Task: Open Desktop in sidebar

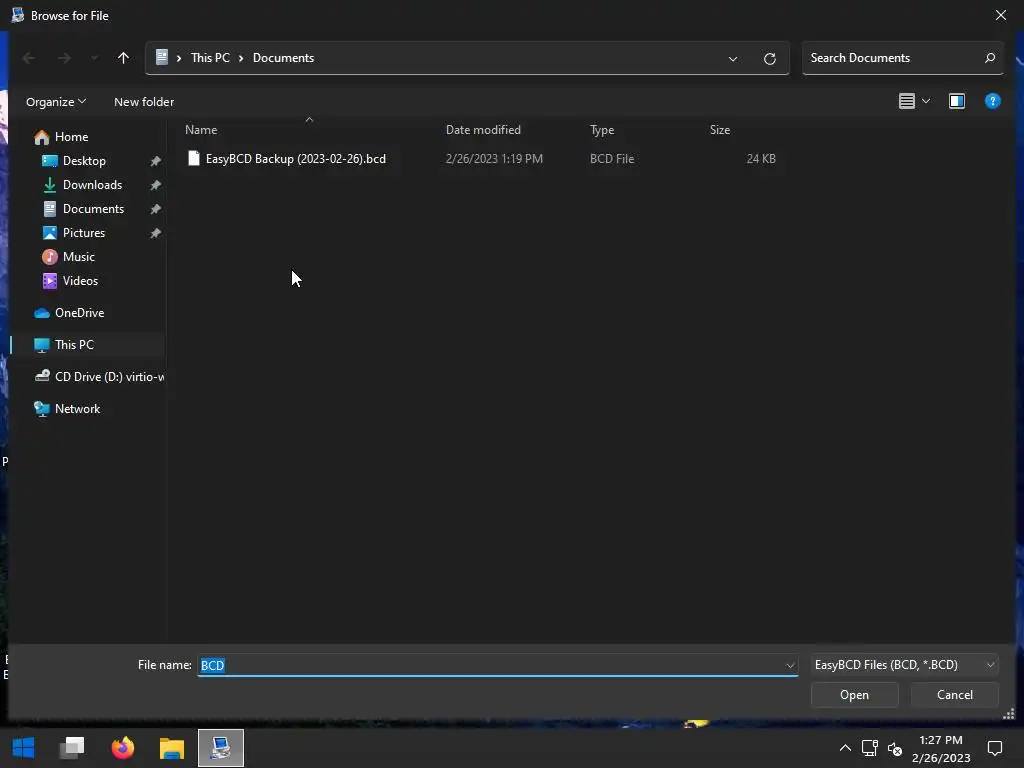Action: pos(84,161)
